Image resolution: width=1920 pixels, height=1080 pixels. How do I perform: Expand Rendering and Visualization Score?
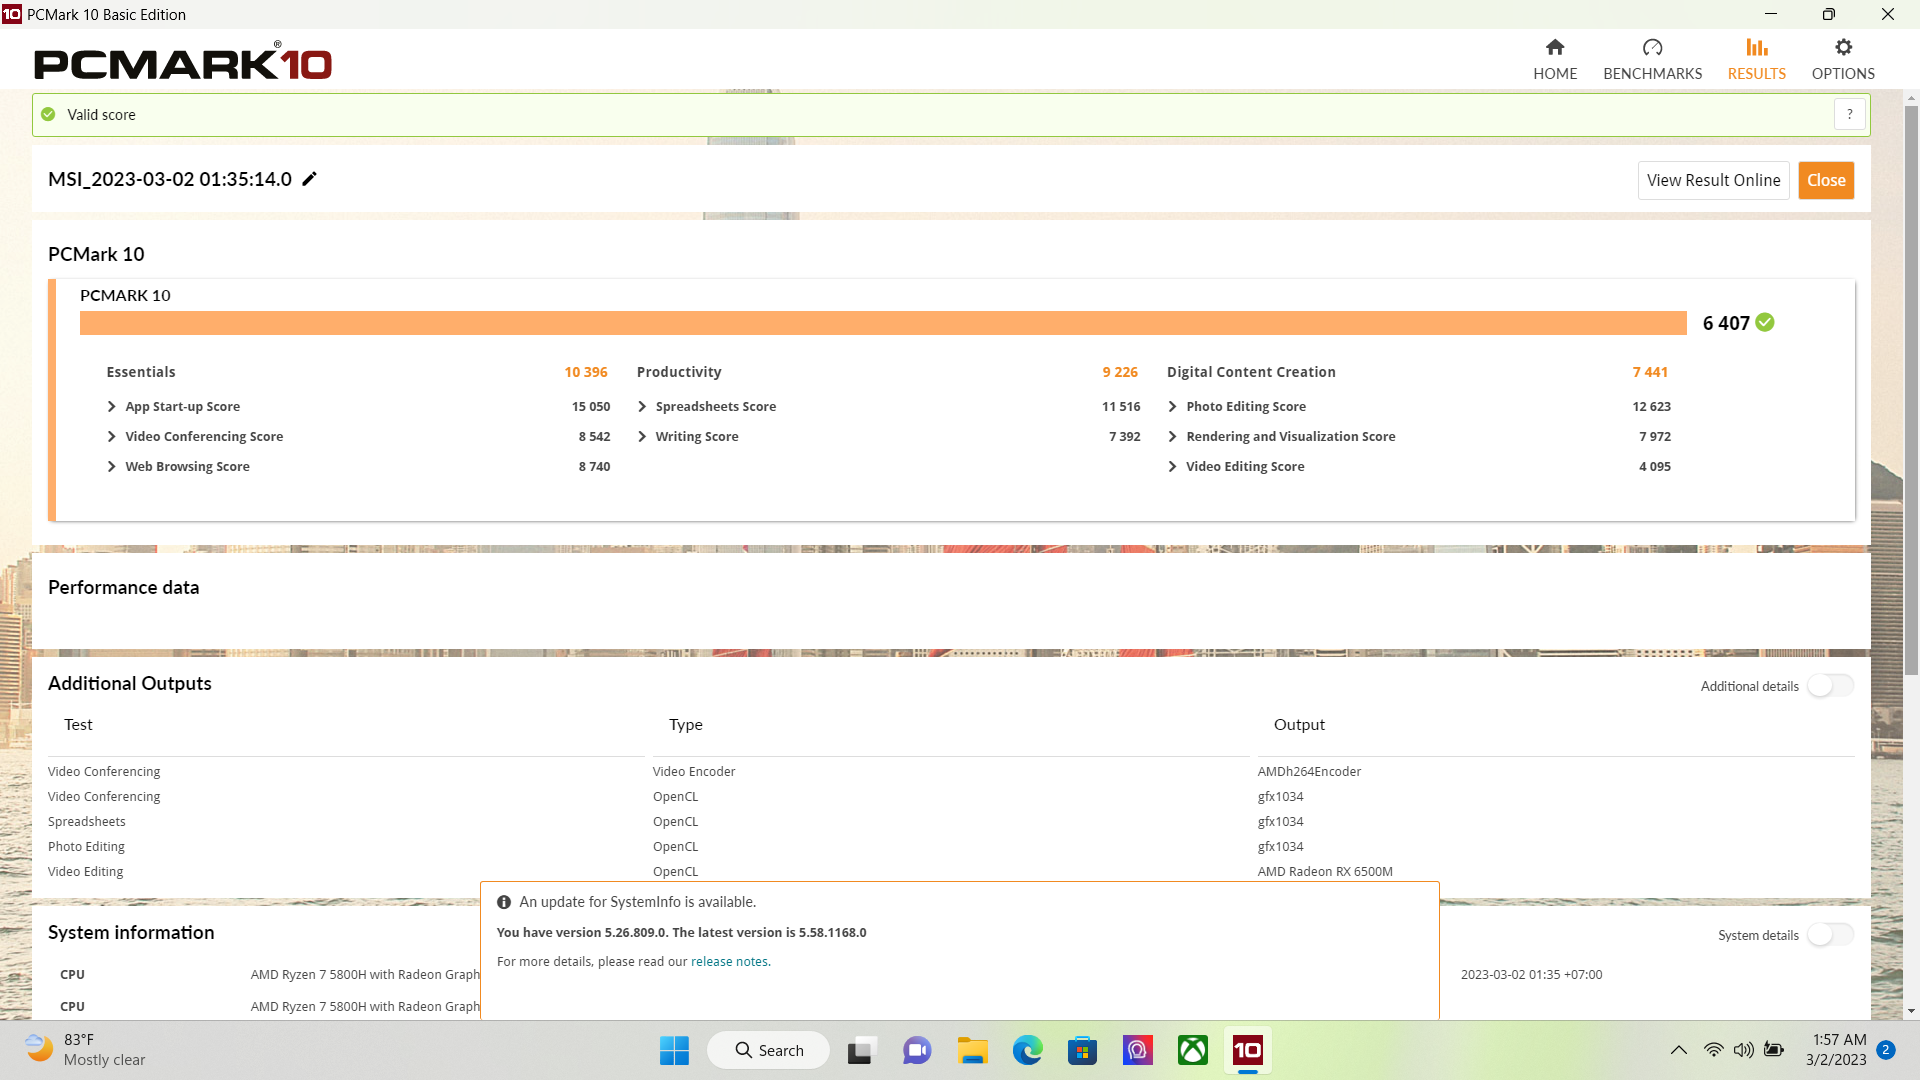pos(1172,437)
